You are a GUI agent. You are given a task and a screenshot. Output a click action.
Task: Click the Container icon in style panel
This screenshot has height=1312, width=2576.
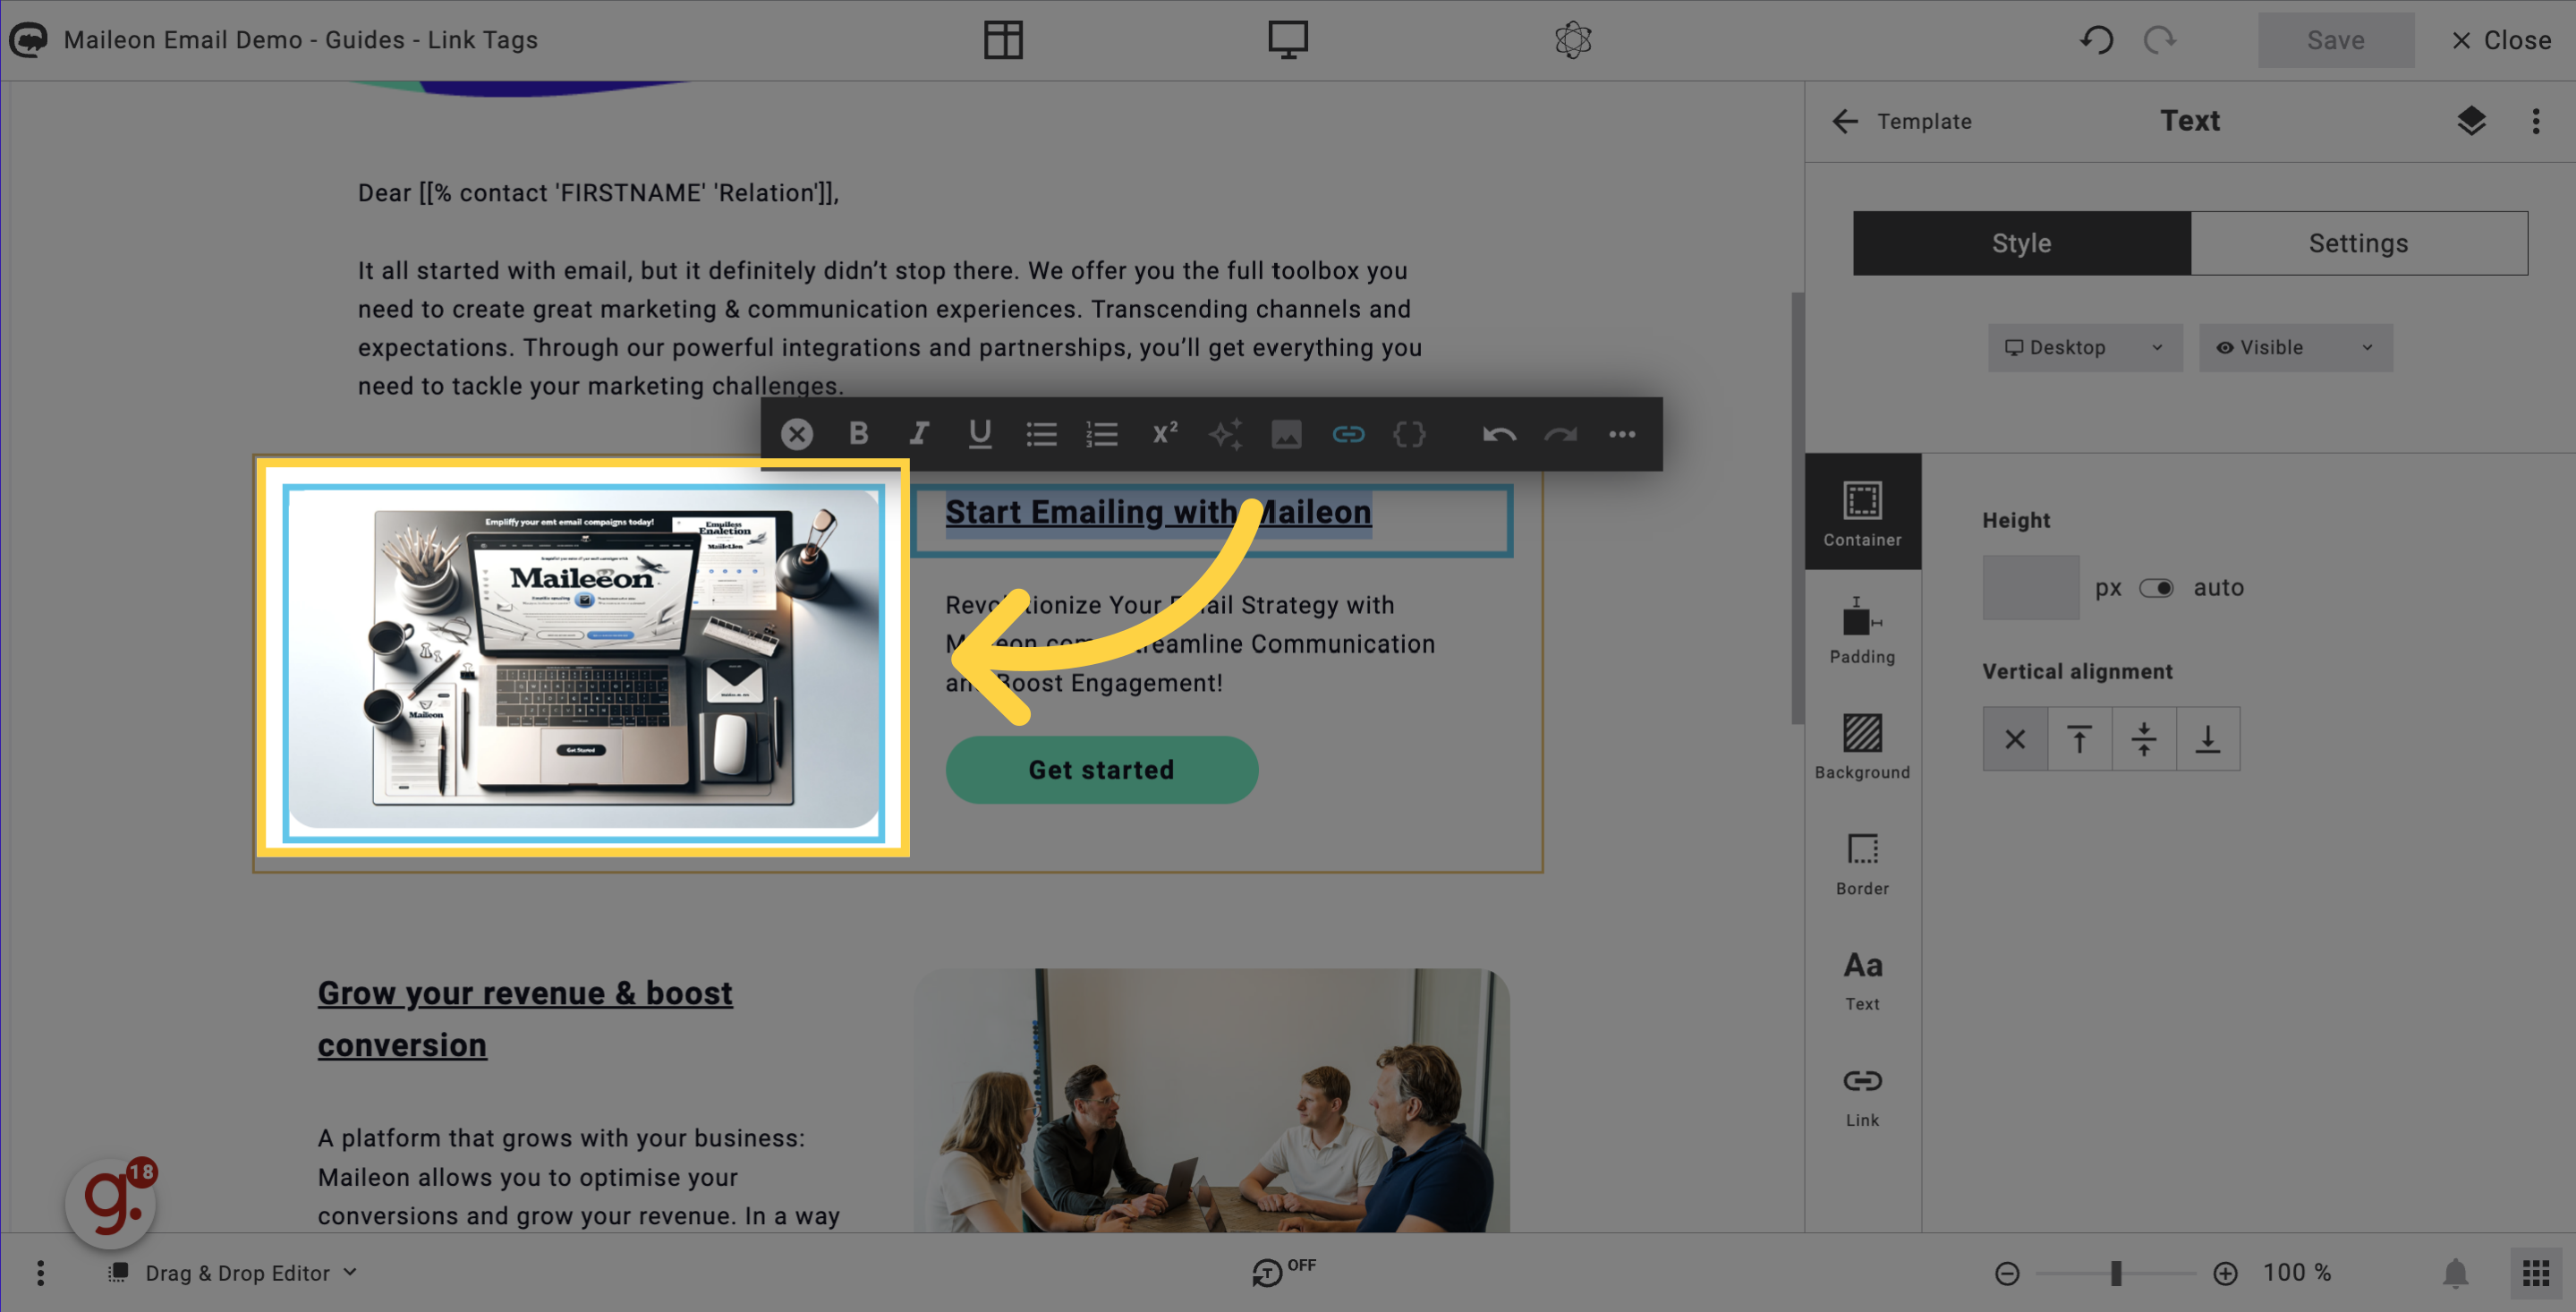(x=1862, y=510)
